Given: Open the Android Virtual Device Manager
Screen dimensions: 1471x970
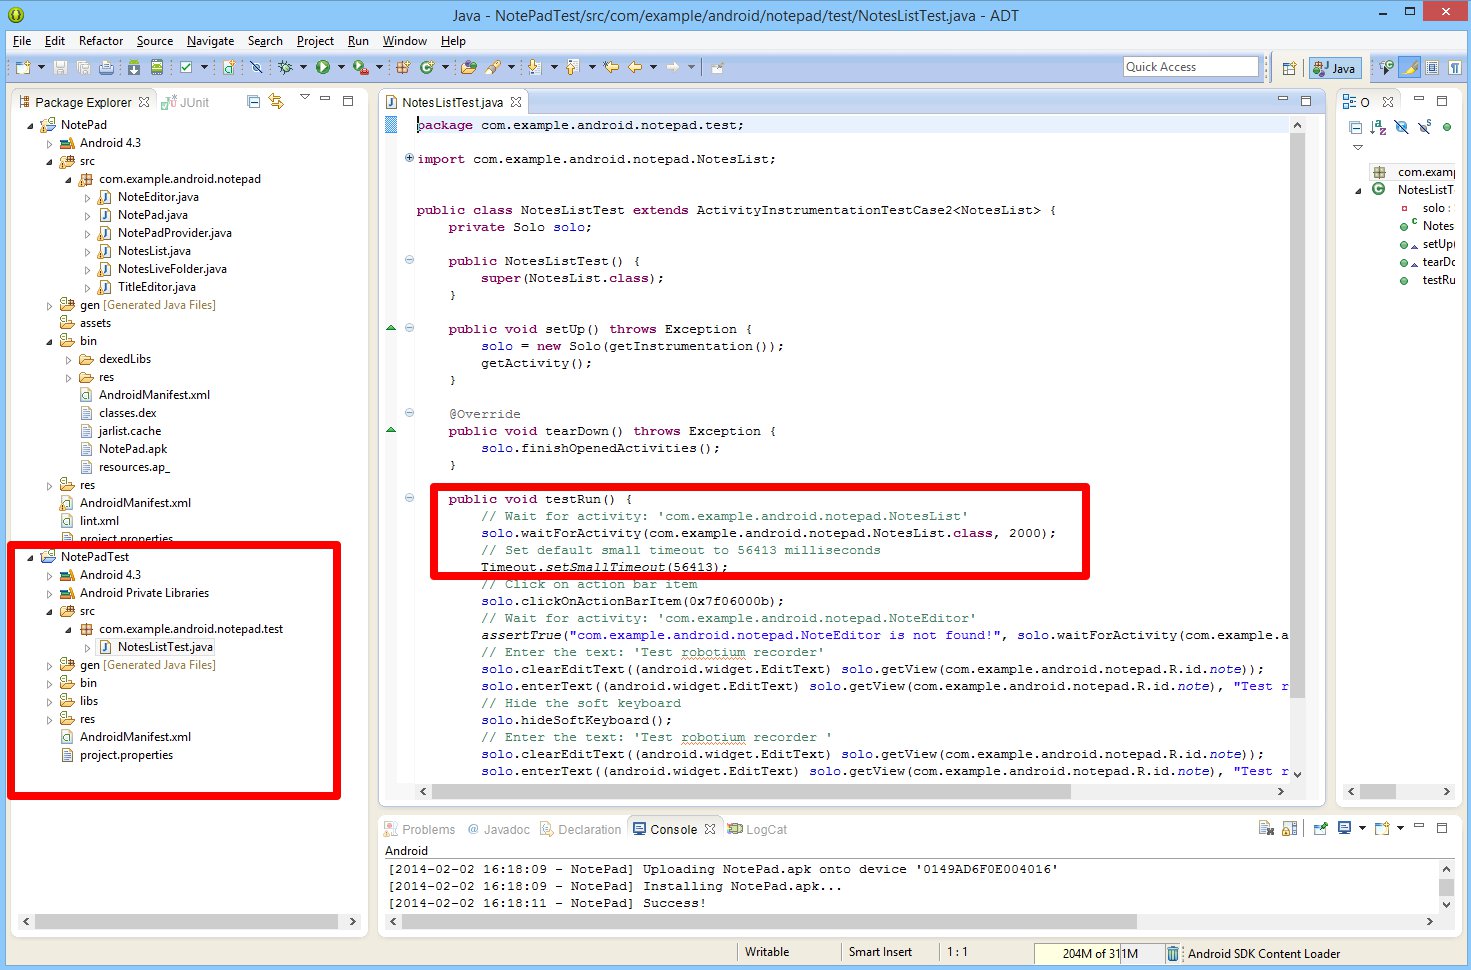Looking at the screenshot, I should click(x=156, y=67).
